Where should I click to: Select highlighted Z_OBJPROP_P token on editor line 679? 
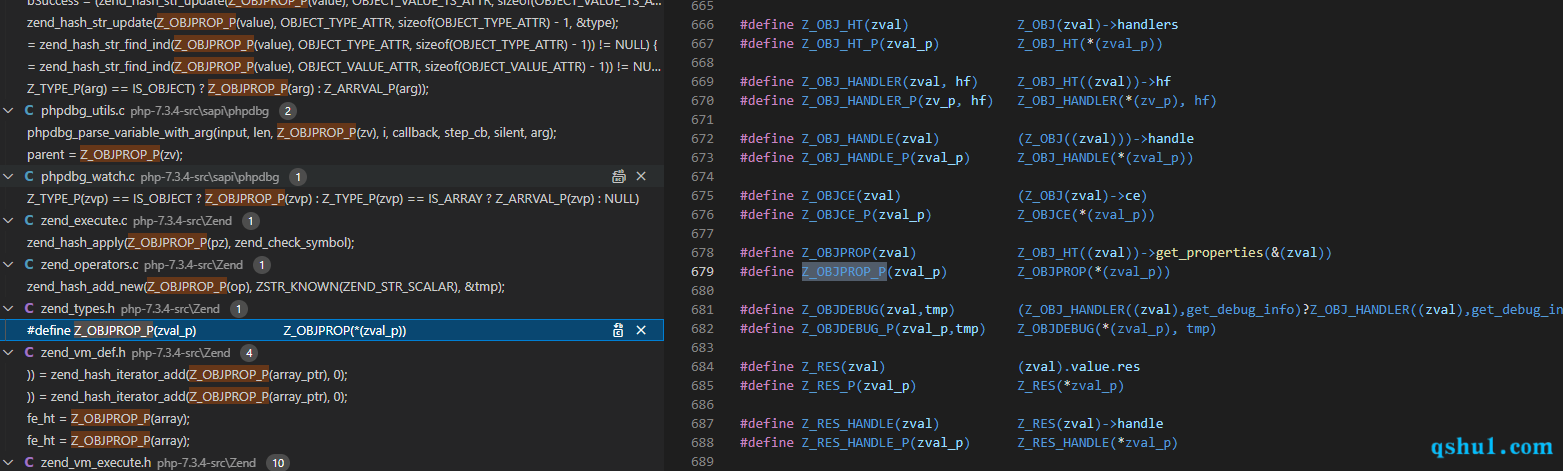844,271
